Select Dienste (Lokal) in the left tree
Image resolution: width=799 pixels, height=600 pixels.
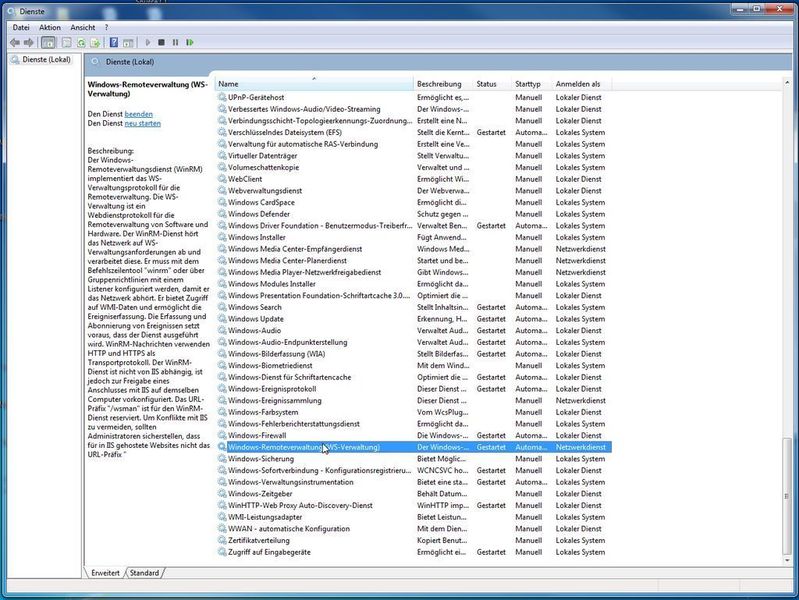(46, 60)
